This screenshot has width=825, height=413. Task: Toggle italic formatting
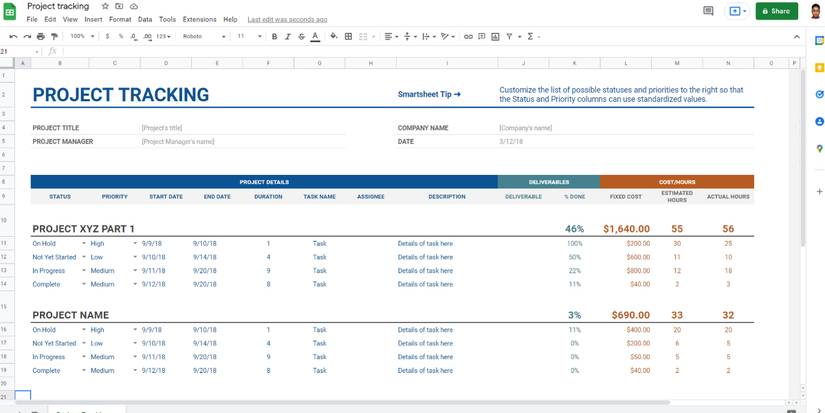[288, 37]
